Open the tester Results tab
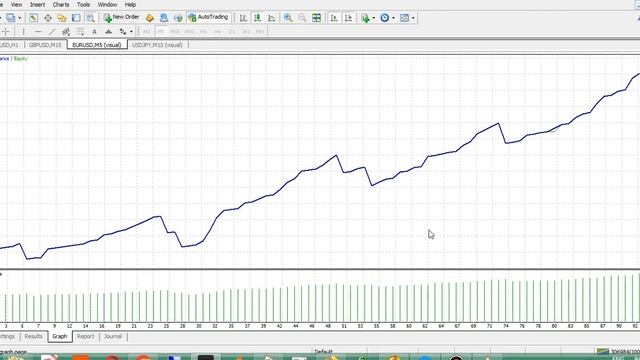 (33, 336)
